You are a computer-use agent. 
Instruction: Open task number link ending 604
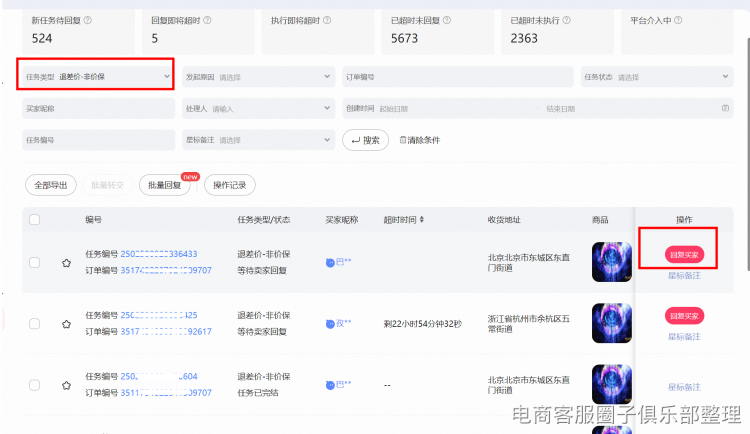point(159,377)
